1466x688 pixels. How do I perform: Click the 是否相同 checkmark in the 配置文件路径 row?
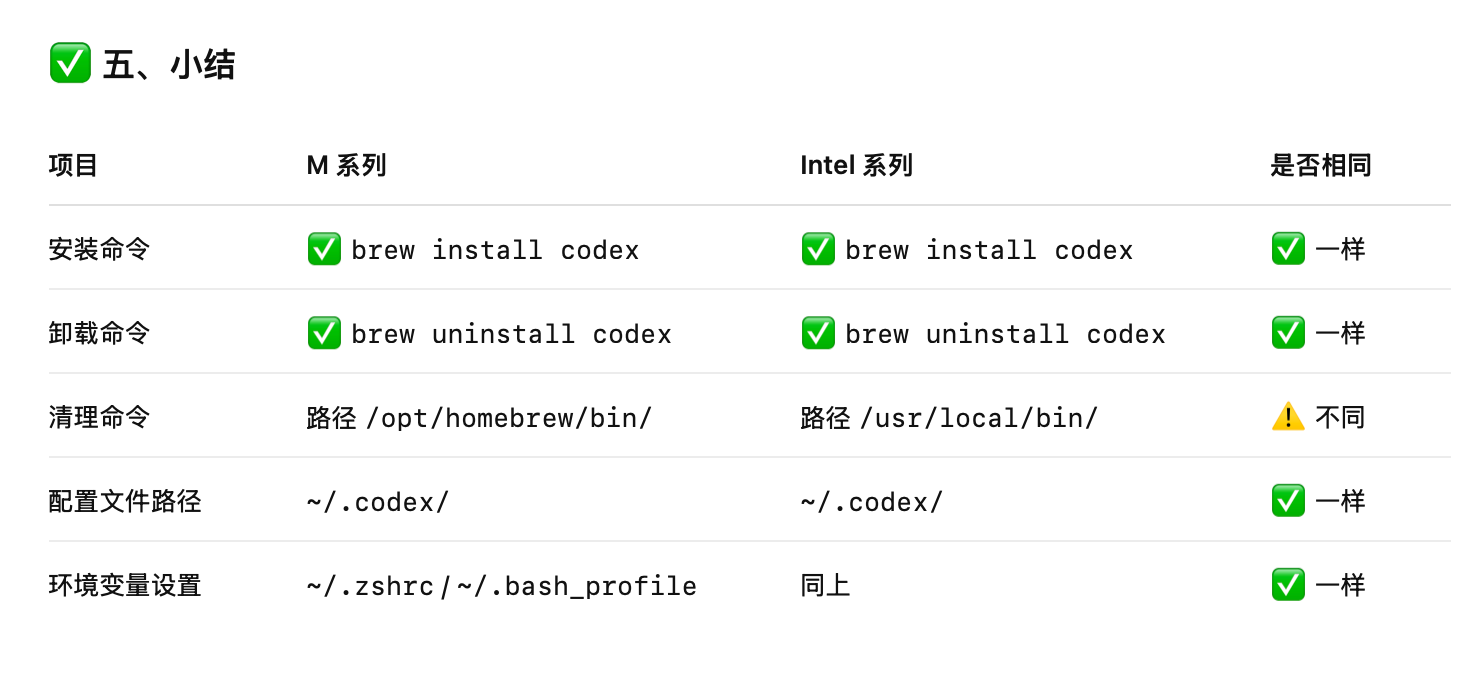click(x=1288, y=501)
